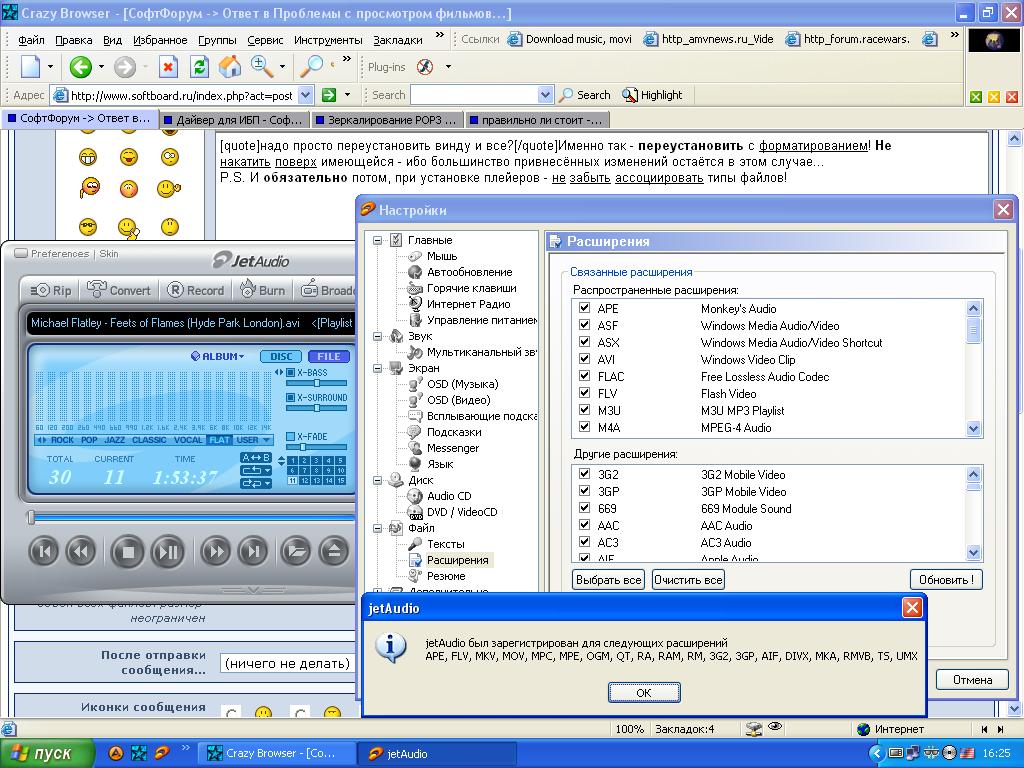
Task: Toggle the FLAC extension checkbox
Action: click(x=584, y=377)
